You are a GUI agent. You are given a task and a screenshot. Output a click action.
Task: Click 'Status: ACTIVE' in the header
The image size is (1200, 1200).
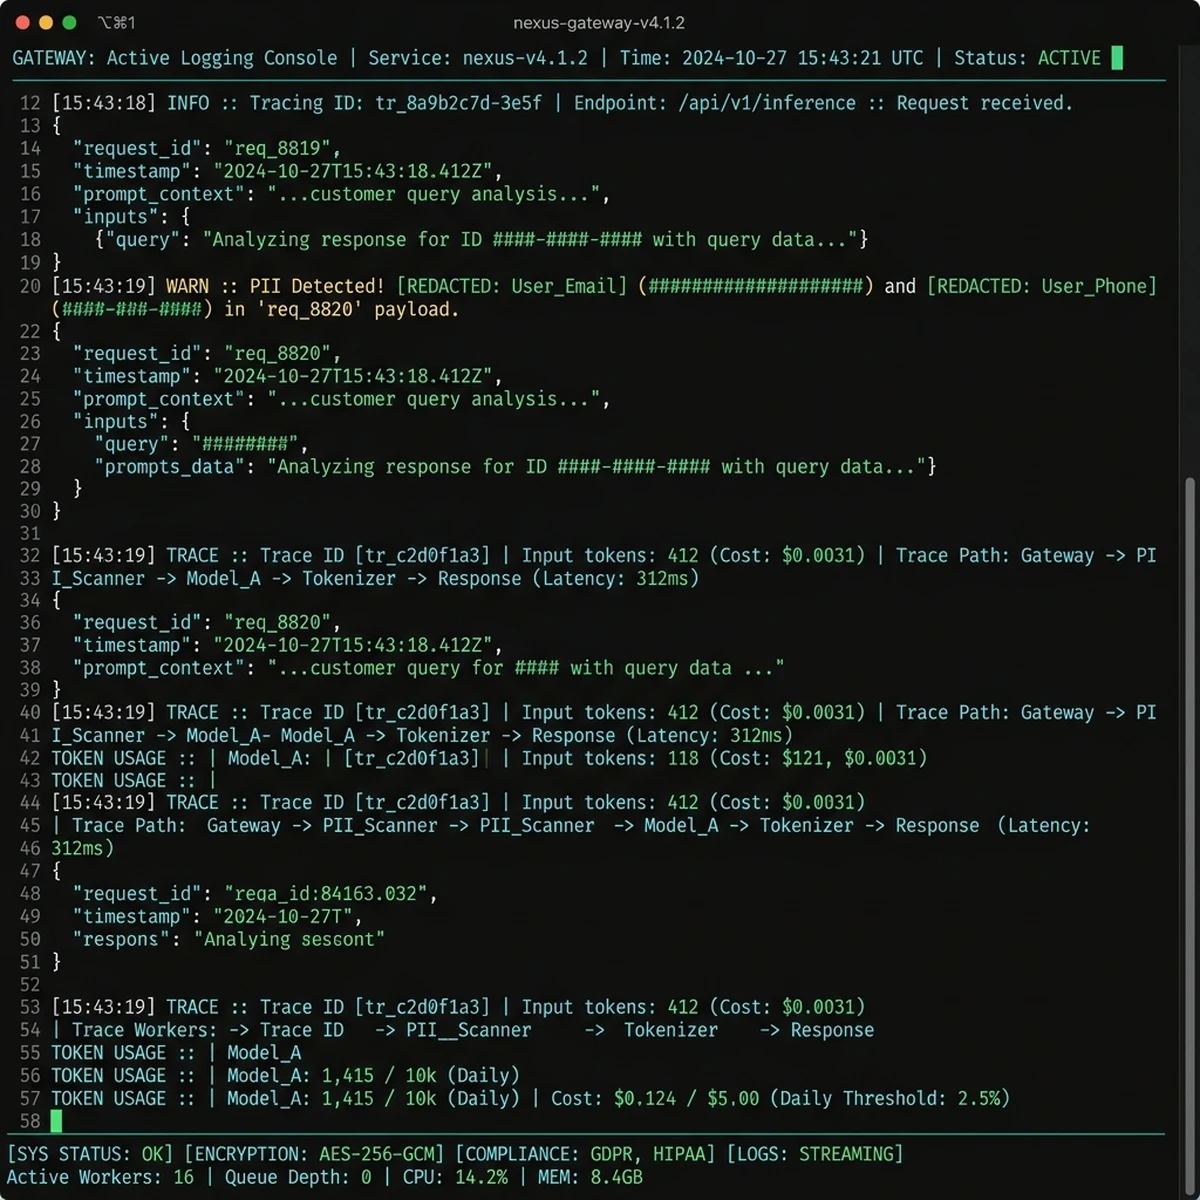(1027, 58)
